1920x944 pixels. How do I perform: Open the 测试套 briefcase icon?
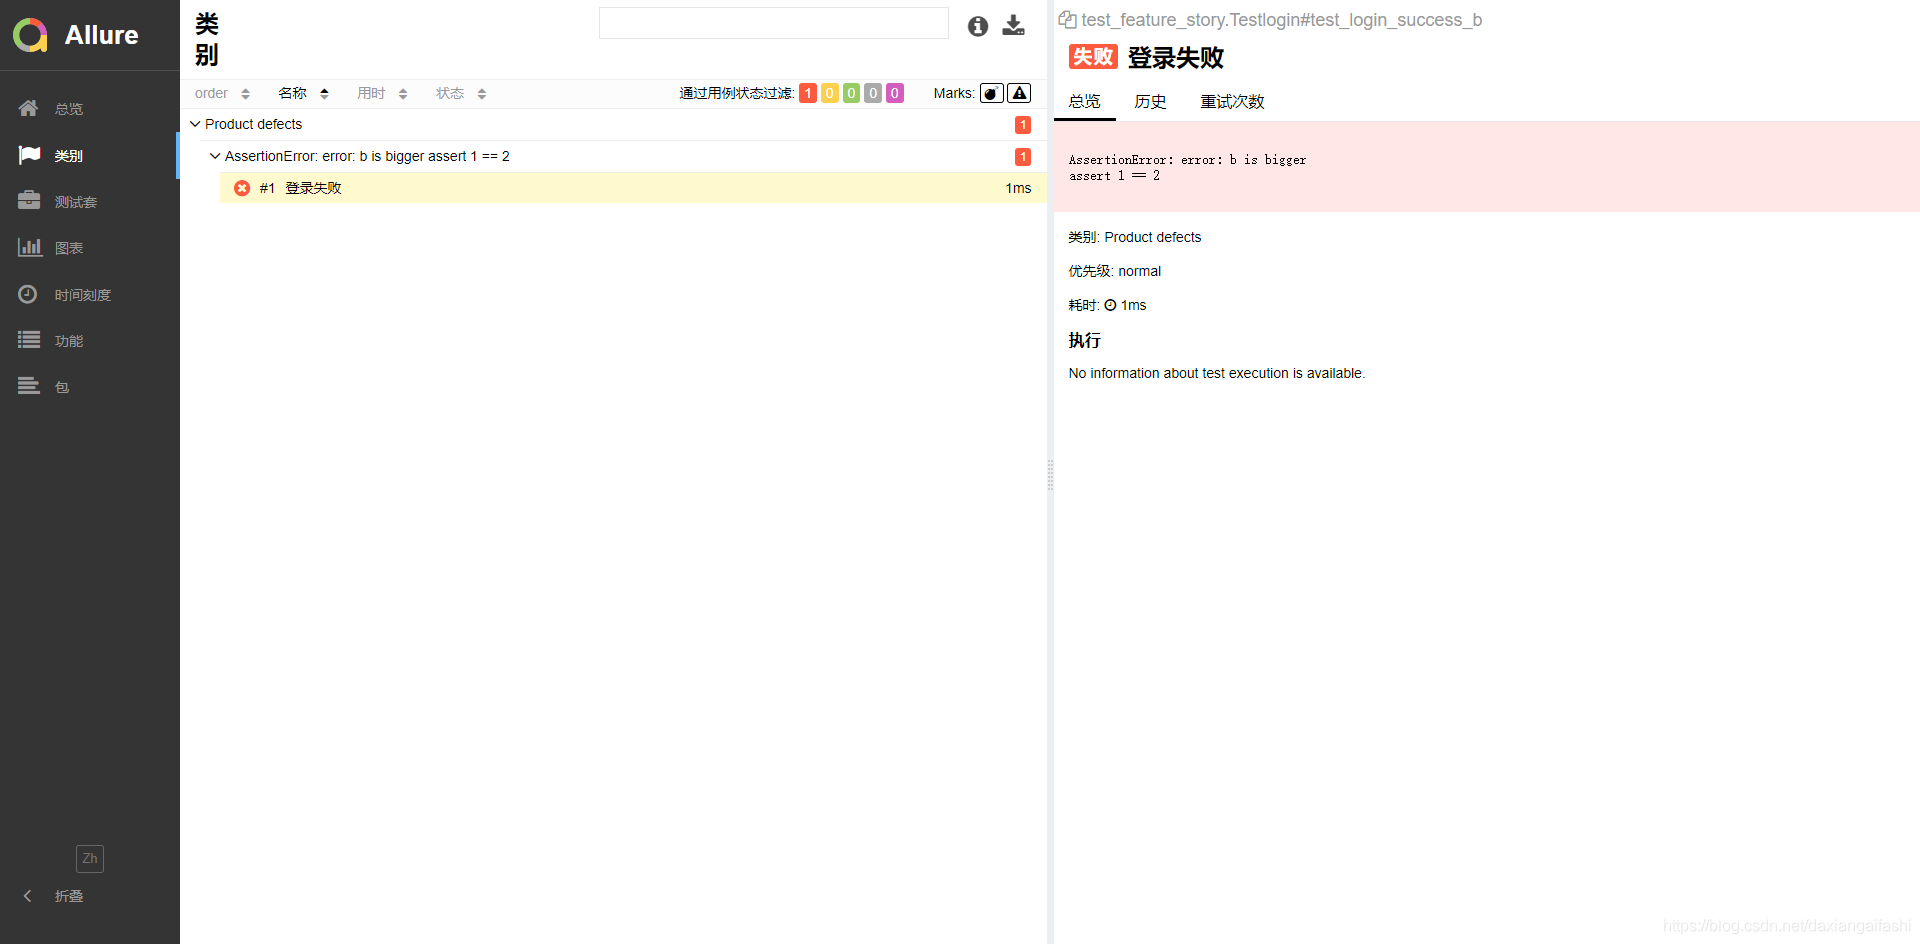pos(29,201)
